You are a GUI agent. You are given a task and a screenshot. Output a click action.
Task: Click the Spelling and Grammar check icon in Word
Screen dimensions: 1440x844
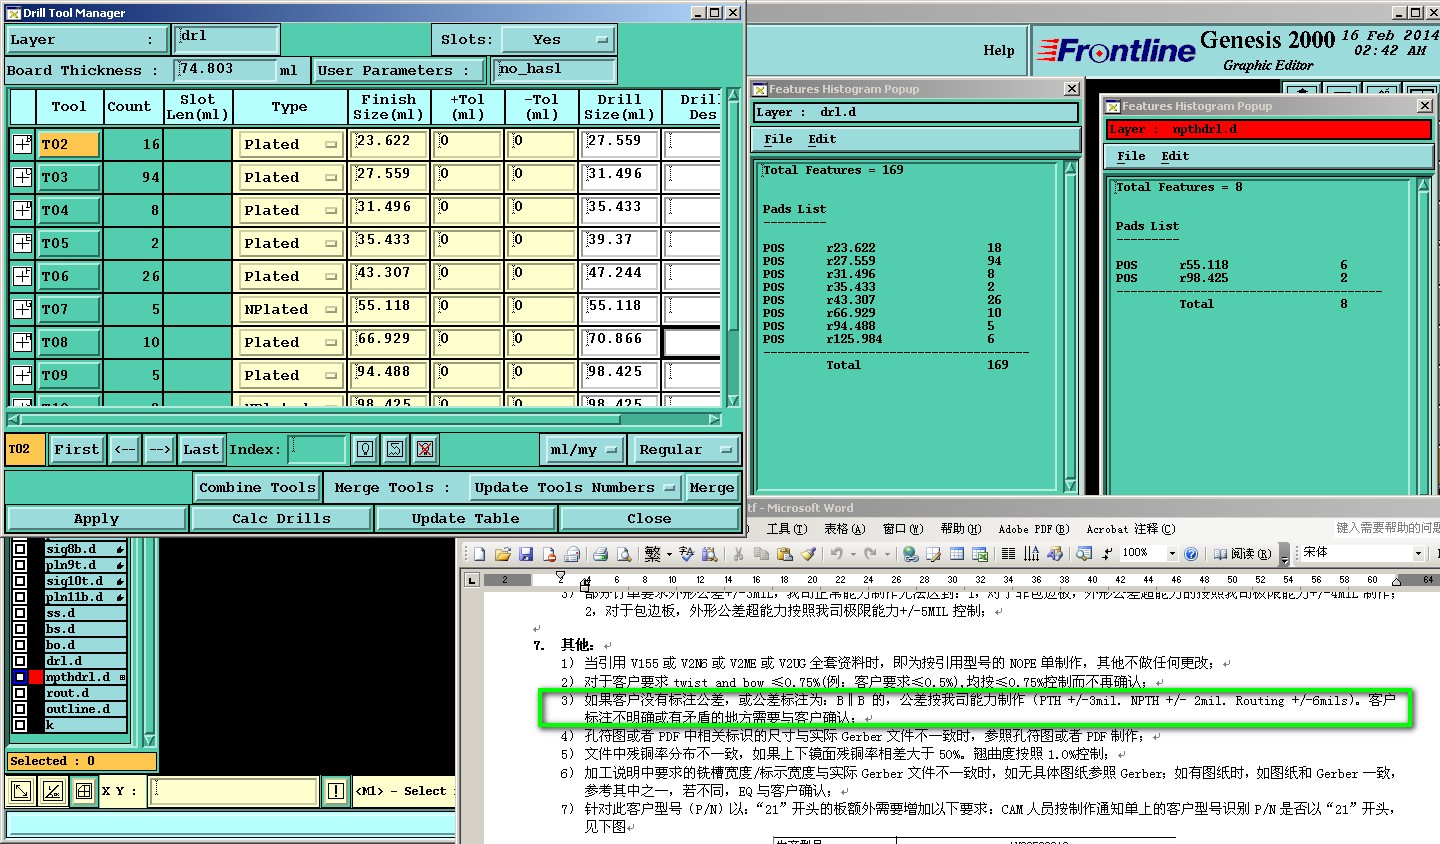[686, 554]
